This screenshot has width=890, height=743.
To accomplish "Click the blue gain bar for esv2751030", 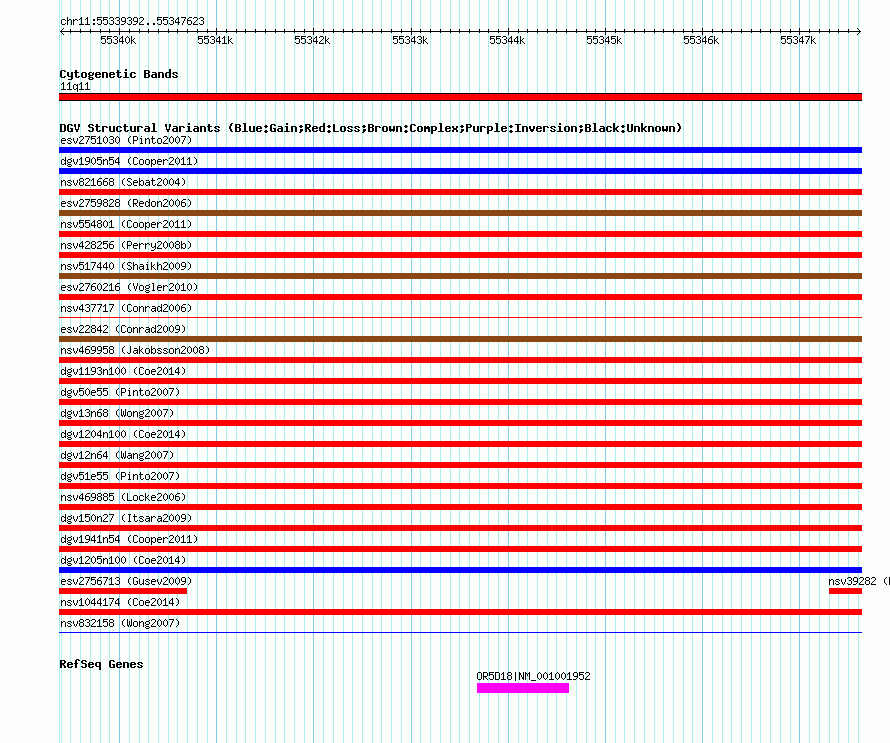I will pyautogui.click(x=460, y=150).
